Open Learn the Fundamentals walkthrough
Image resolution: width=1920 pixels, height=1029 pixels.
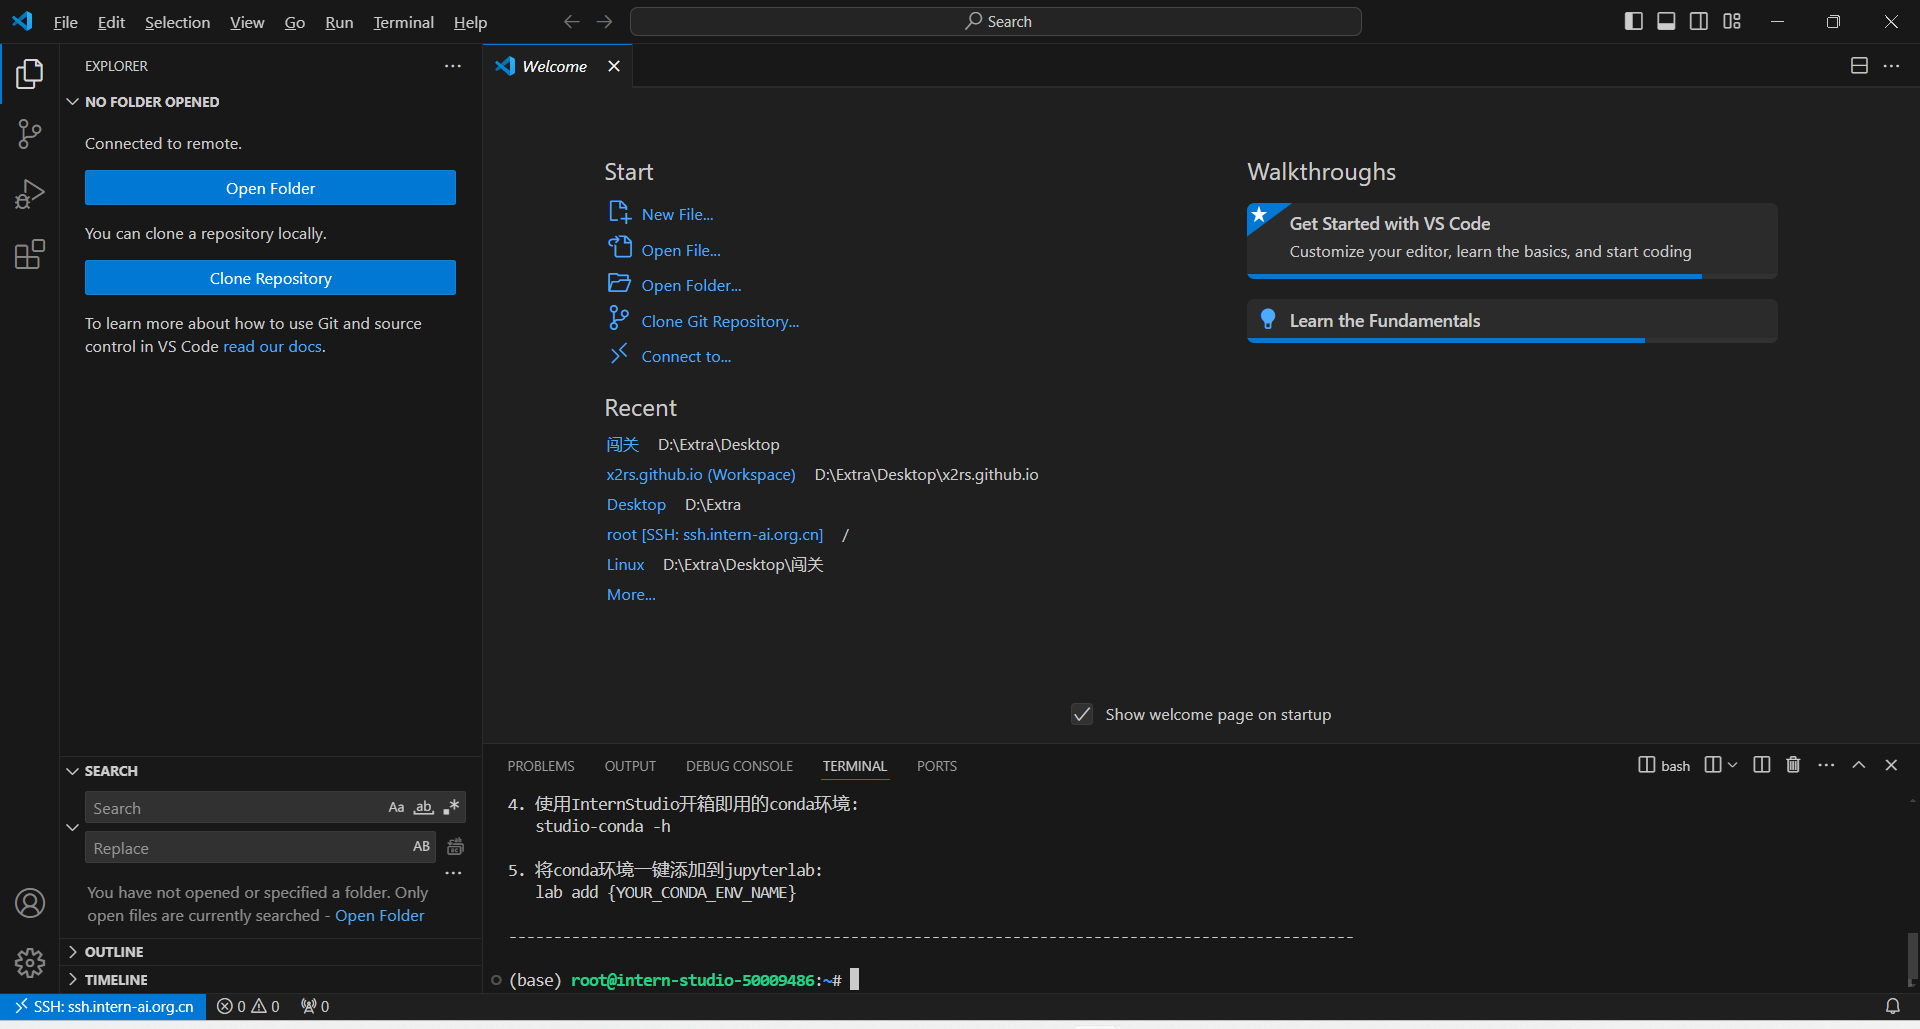tap(1512, 321)
